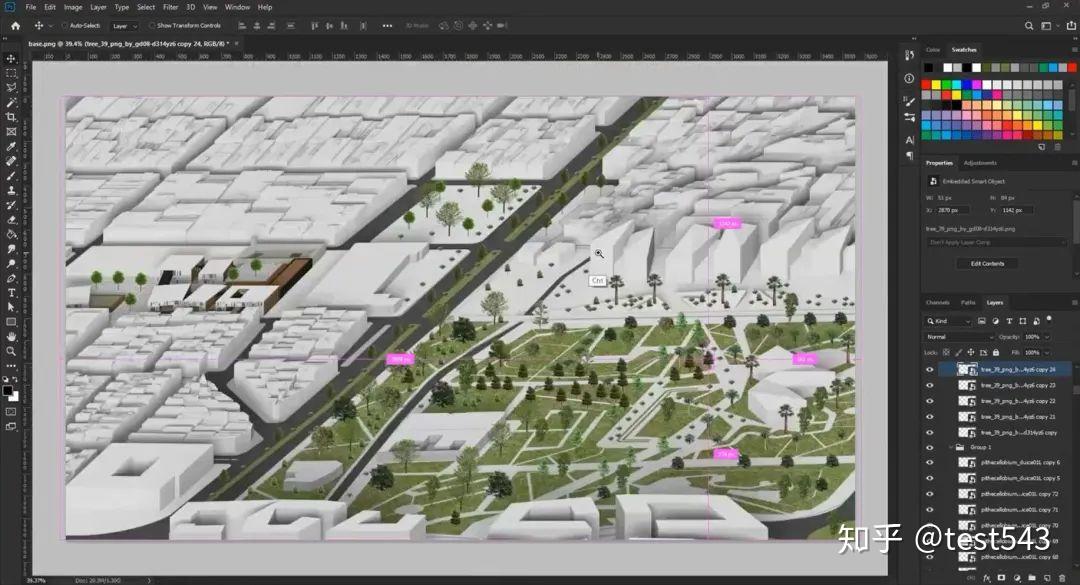Open the Filter menu
The image size is (1080, 585).
click(170, 7)
